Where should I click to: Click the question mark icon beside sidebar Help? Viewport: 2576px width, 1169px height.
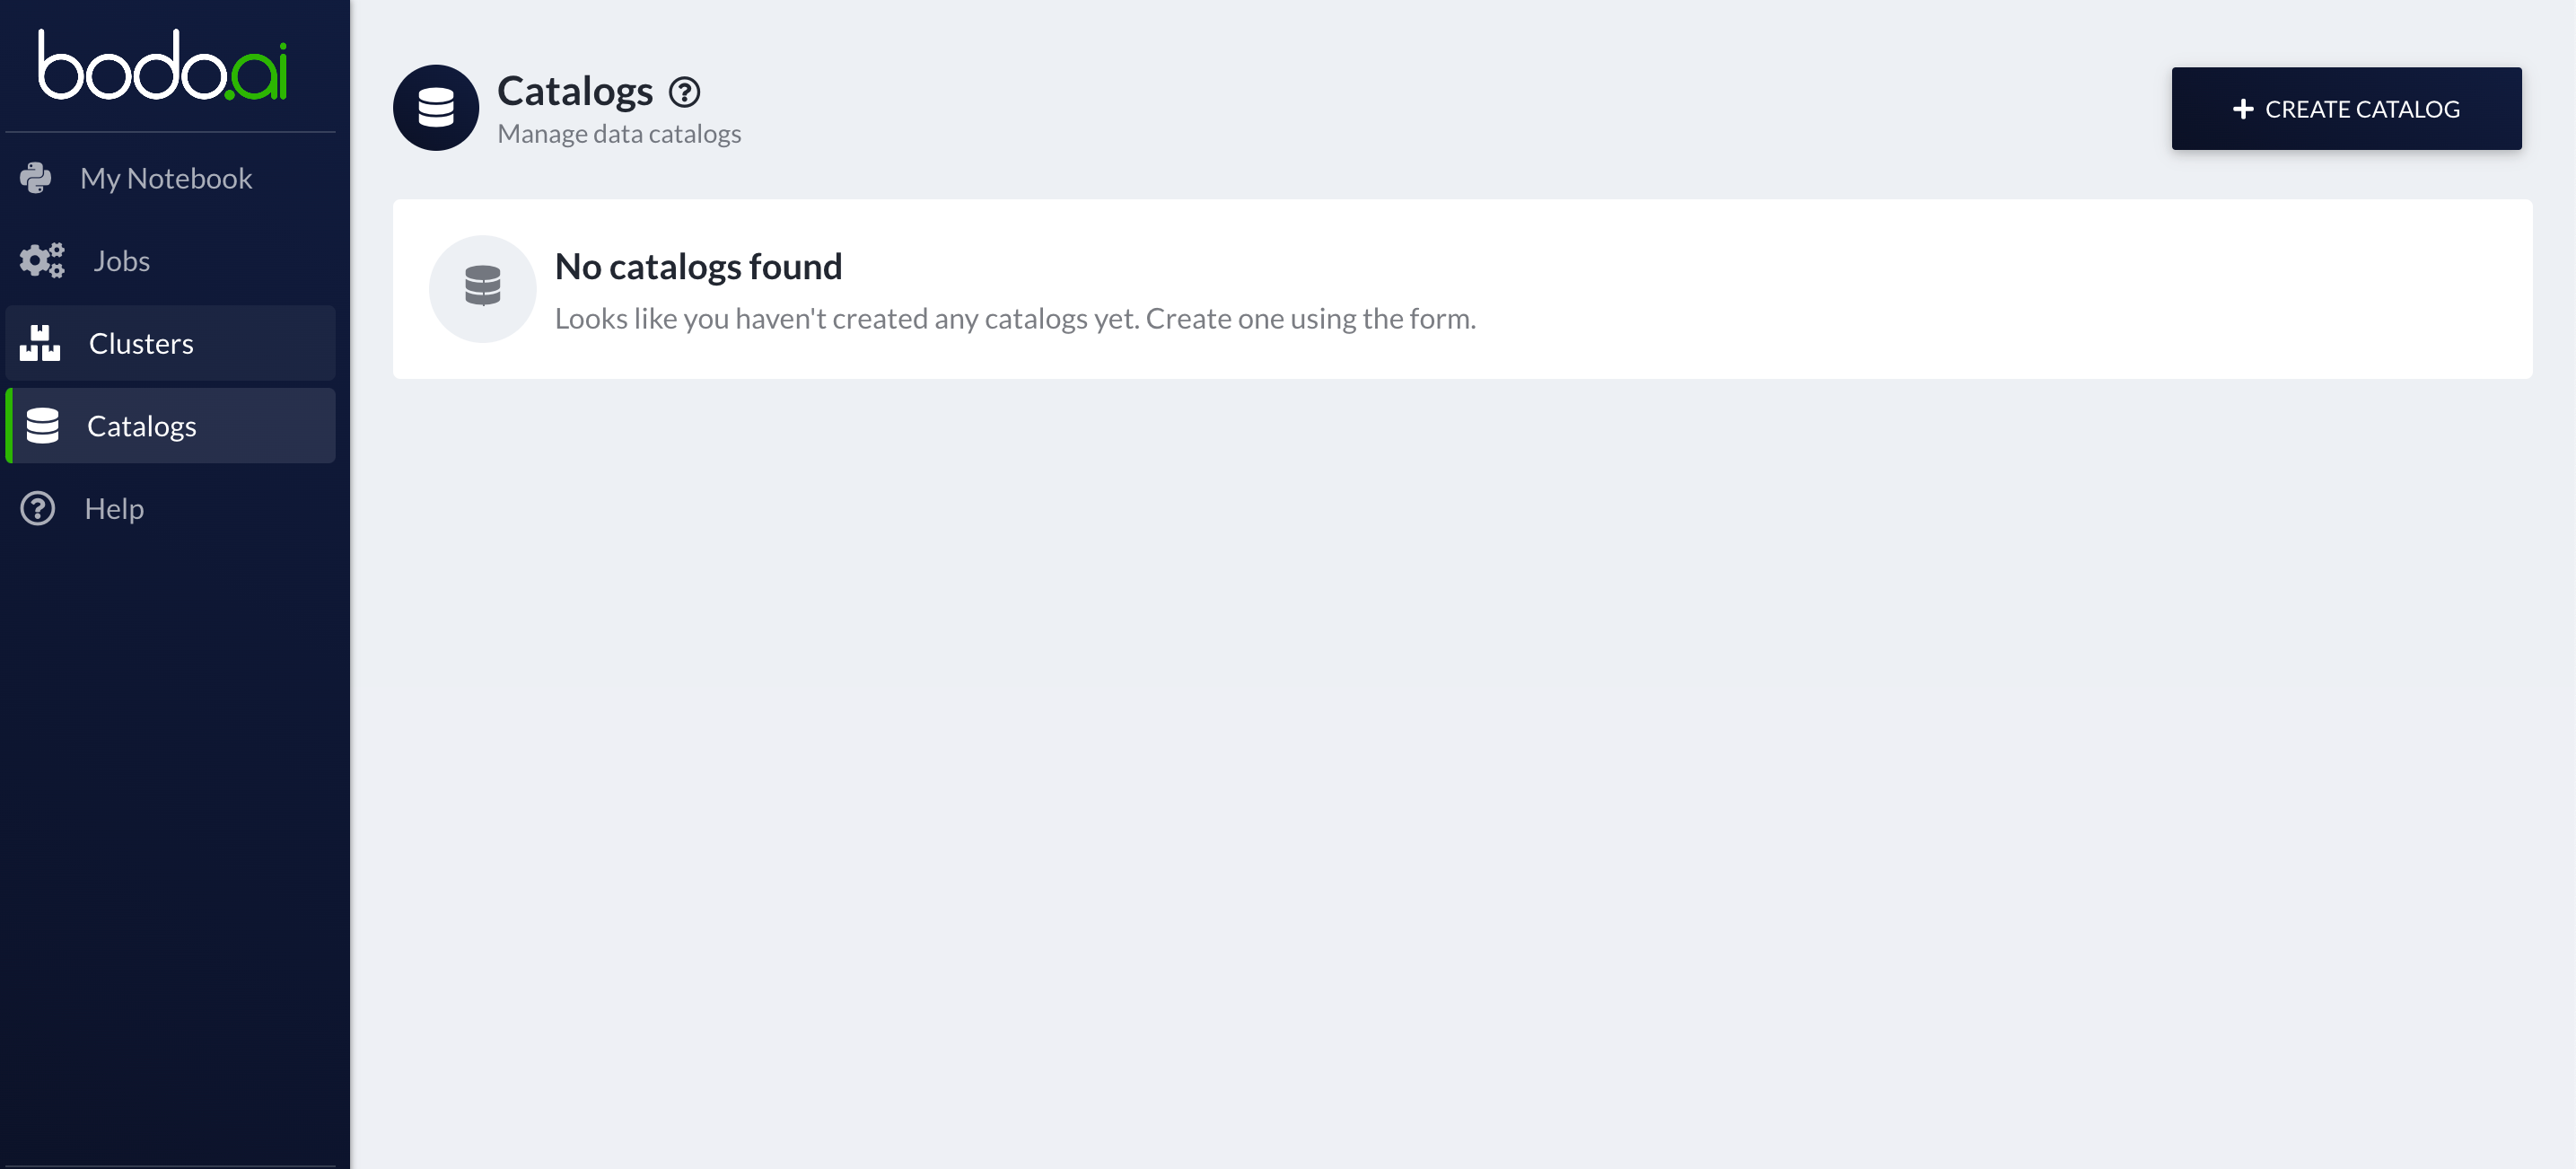point(38,509)
